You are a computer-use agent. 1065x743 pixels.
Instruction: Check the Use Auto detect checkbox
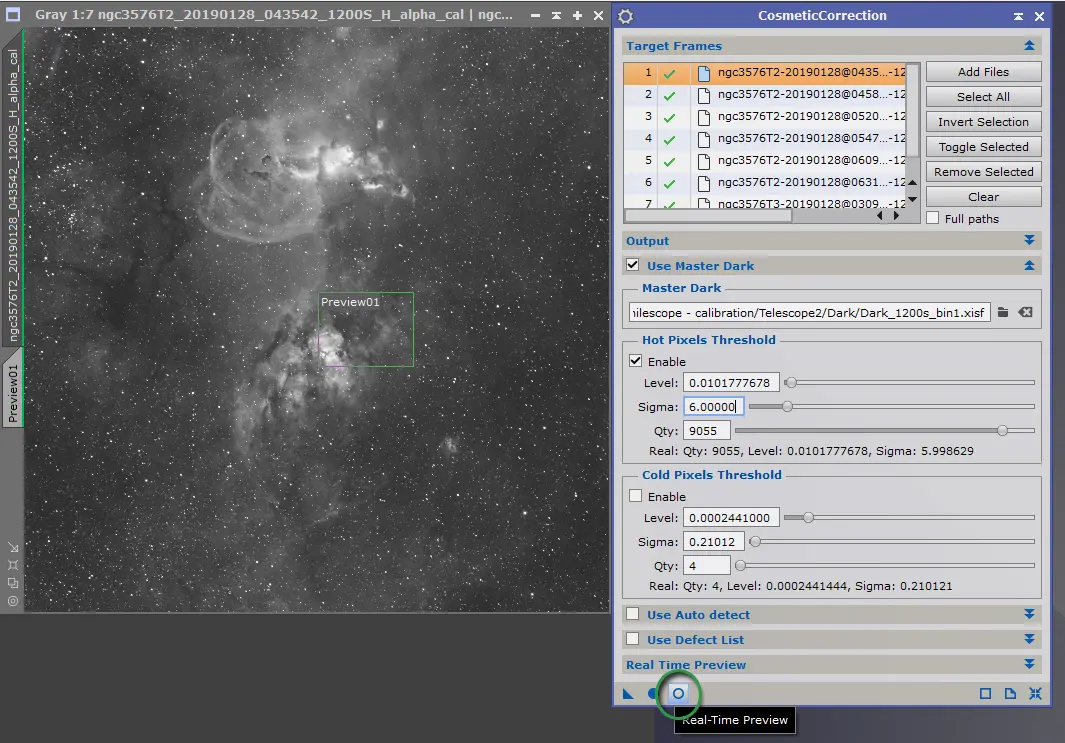click(x=633, y=614)
